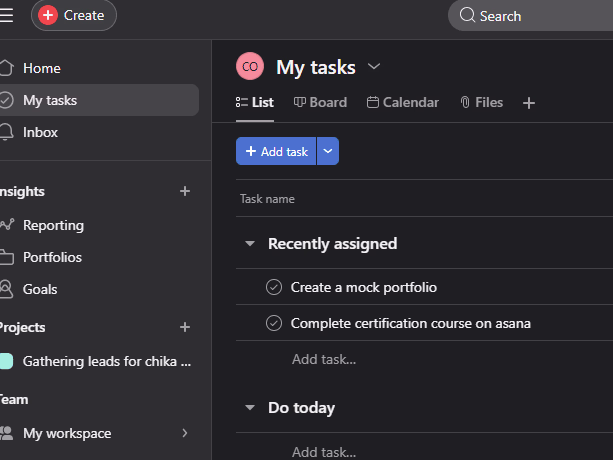
Task: Open the dropdown arrow beside Add task
Action: tap(328, 151)
